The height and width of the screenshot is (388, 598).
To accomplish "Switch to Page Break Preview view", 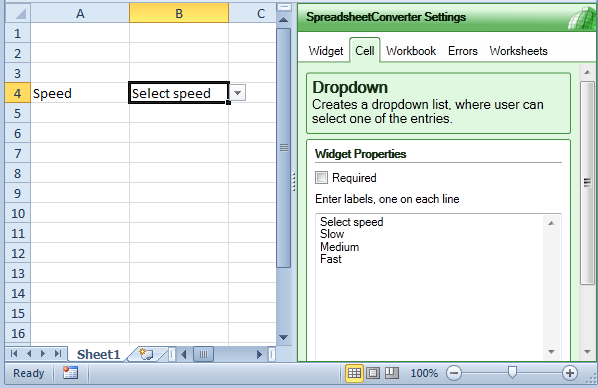I will pos(392,373).
